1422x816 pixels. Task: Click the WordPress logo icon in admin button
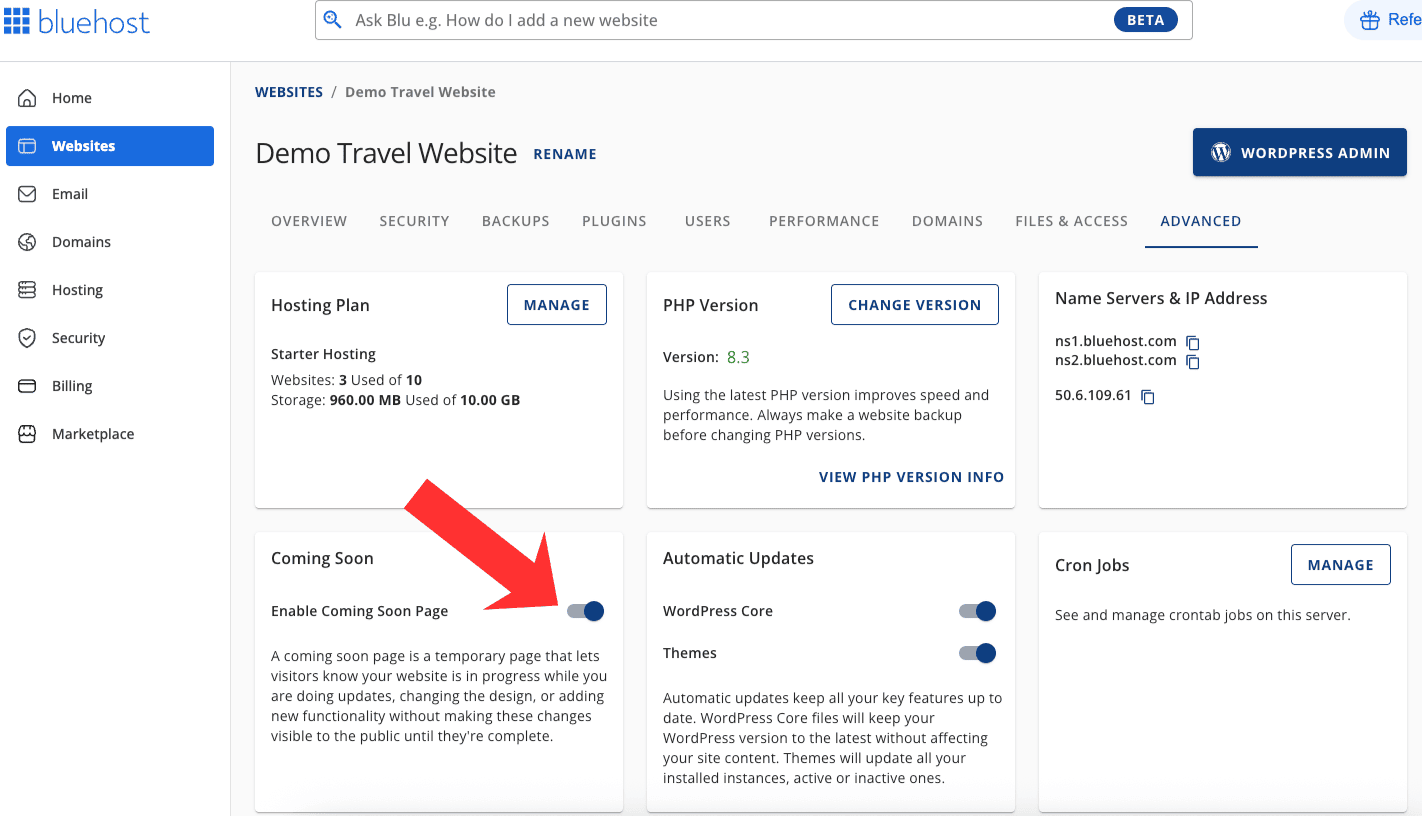1221,153
